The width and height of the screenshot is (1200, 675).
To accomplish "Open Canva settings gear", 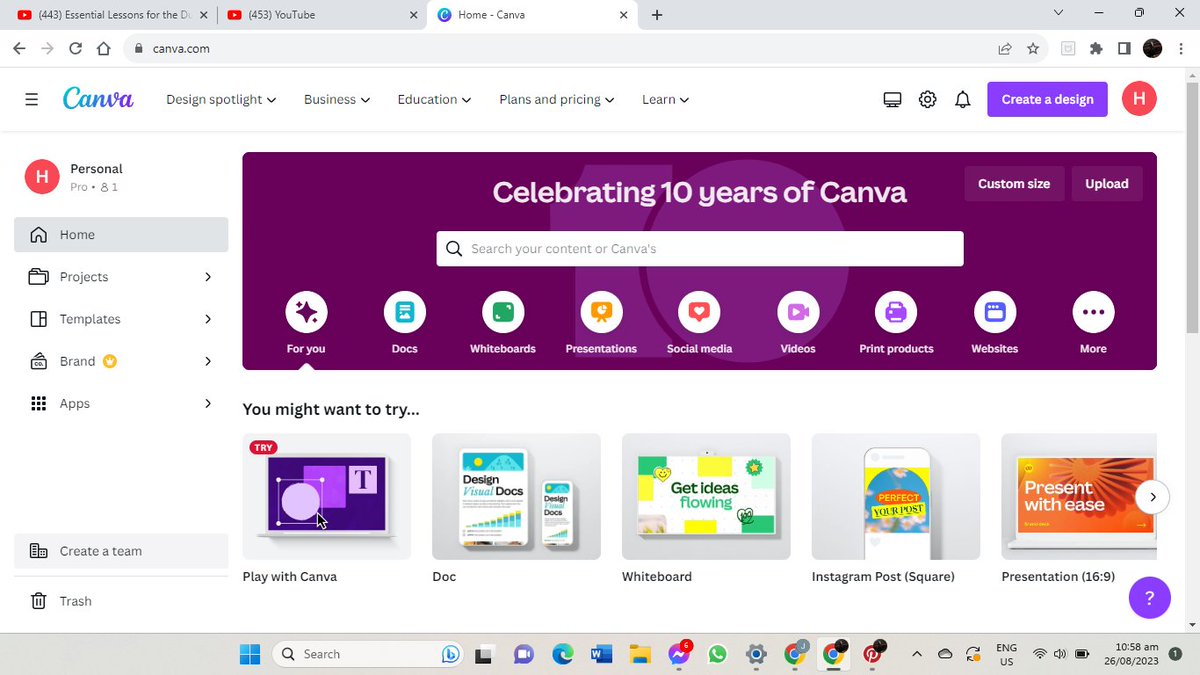I will click(x=928, y=99).
